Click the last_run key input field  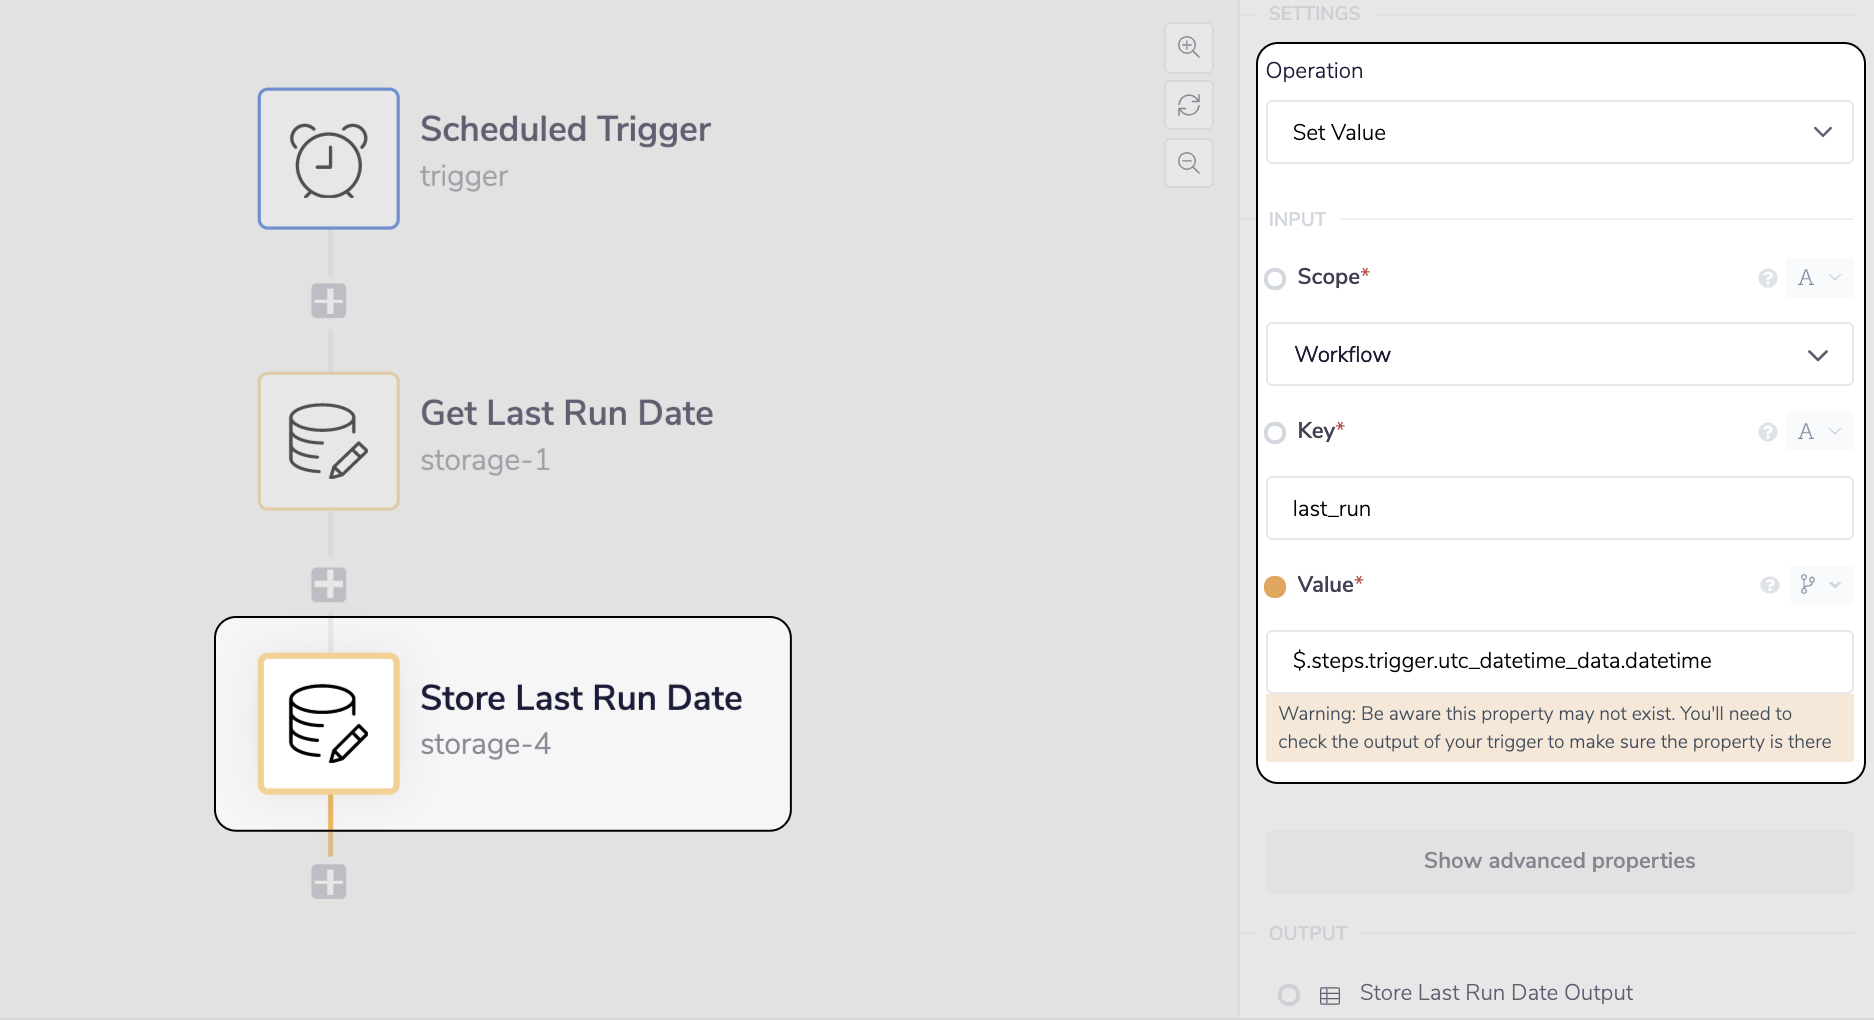1559,508
